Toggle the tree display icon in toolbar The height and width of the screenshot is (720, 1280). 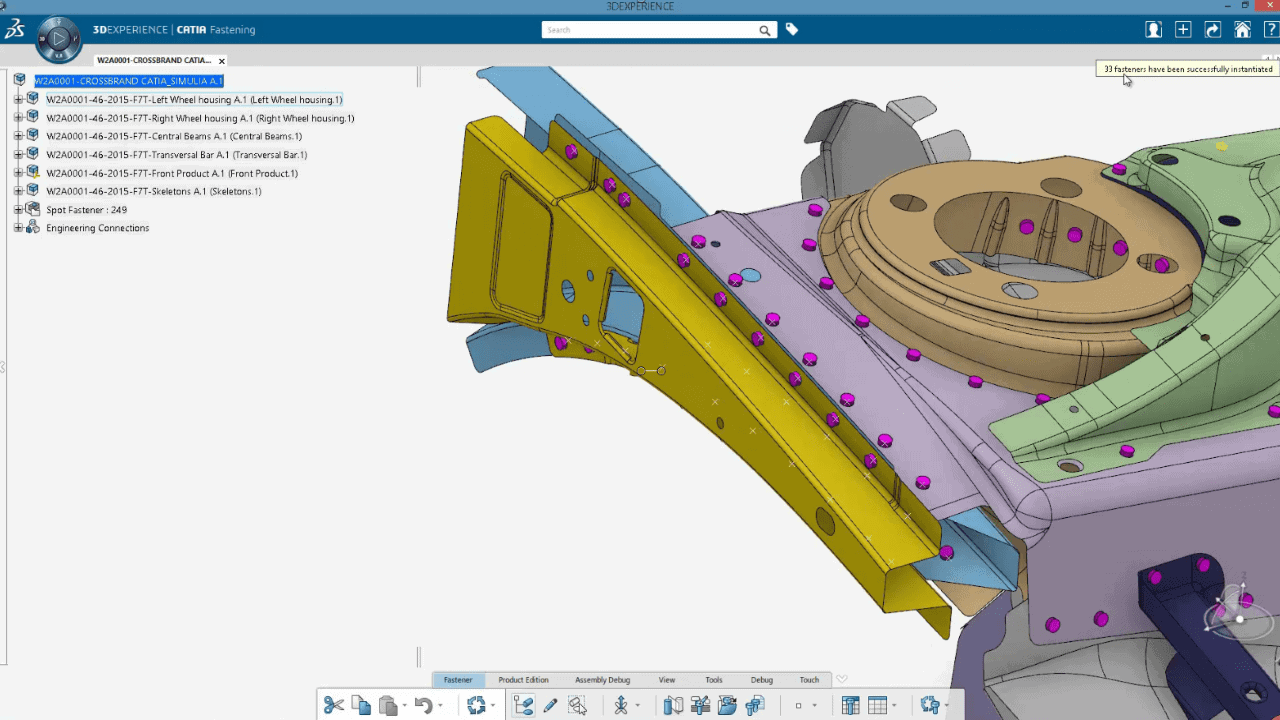[523, 705]
